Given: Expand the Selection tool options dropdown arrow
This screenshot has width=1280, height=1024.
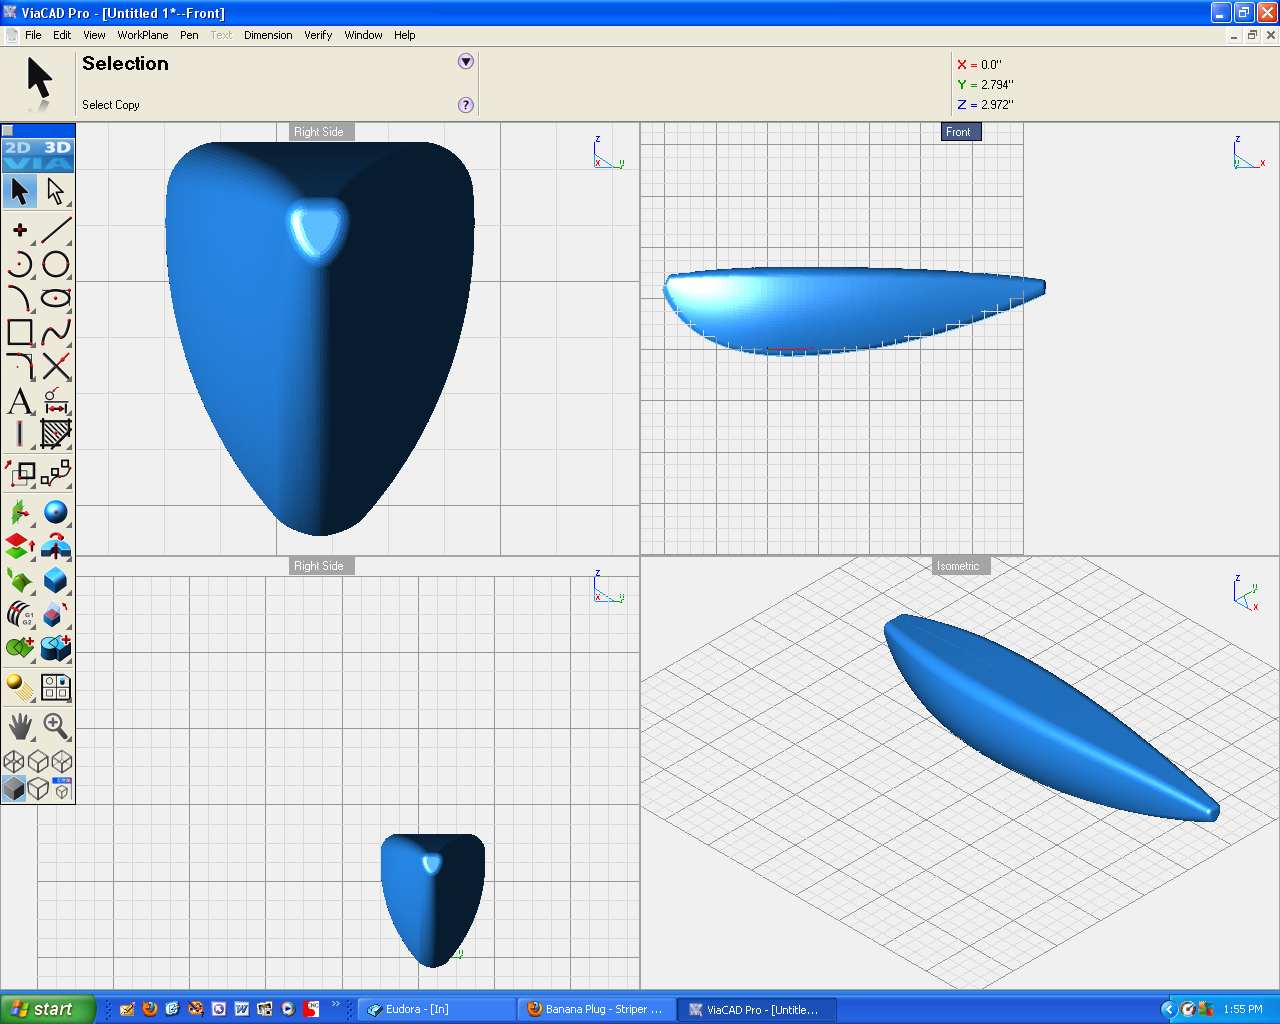Looking at the screenshot, I should click(x=465, y=62).
